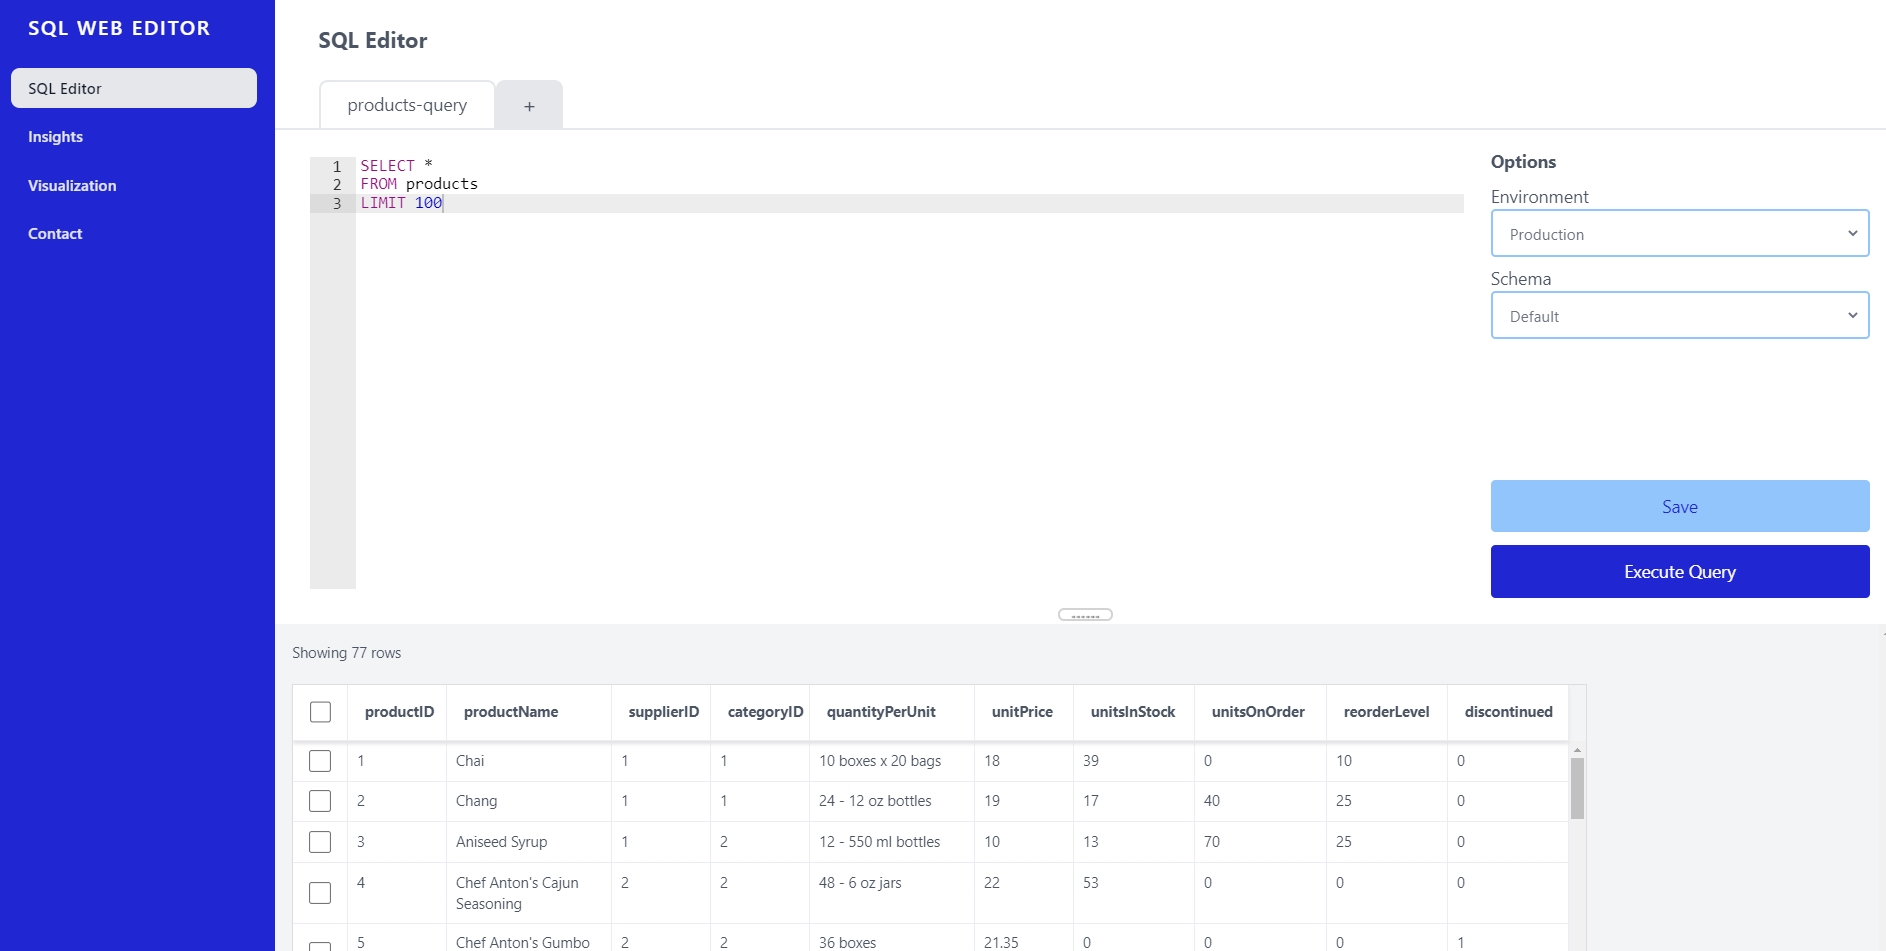Viewport: 1886px width, 951px height.
Task: Open a new query tab with plus icon
Action: 529,104
